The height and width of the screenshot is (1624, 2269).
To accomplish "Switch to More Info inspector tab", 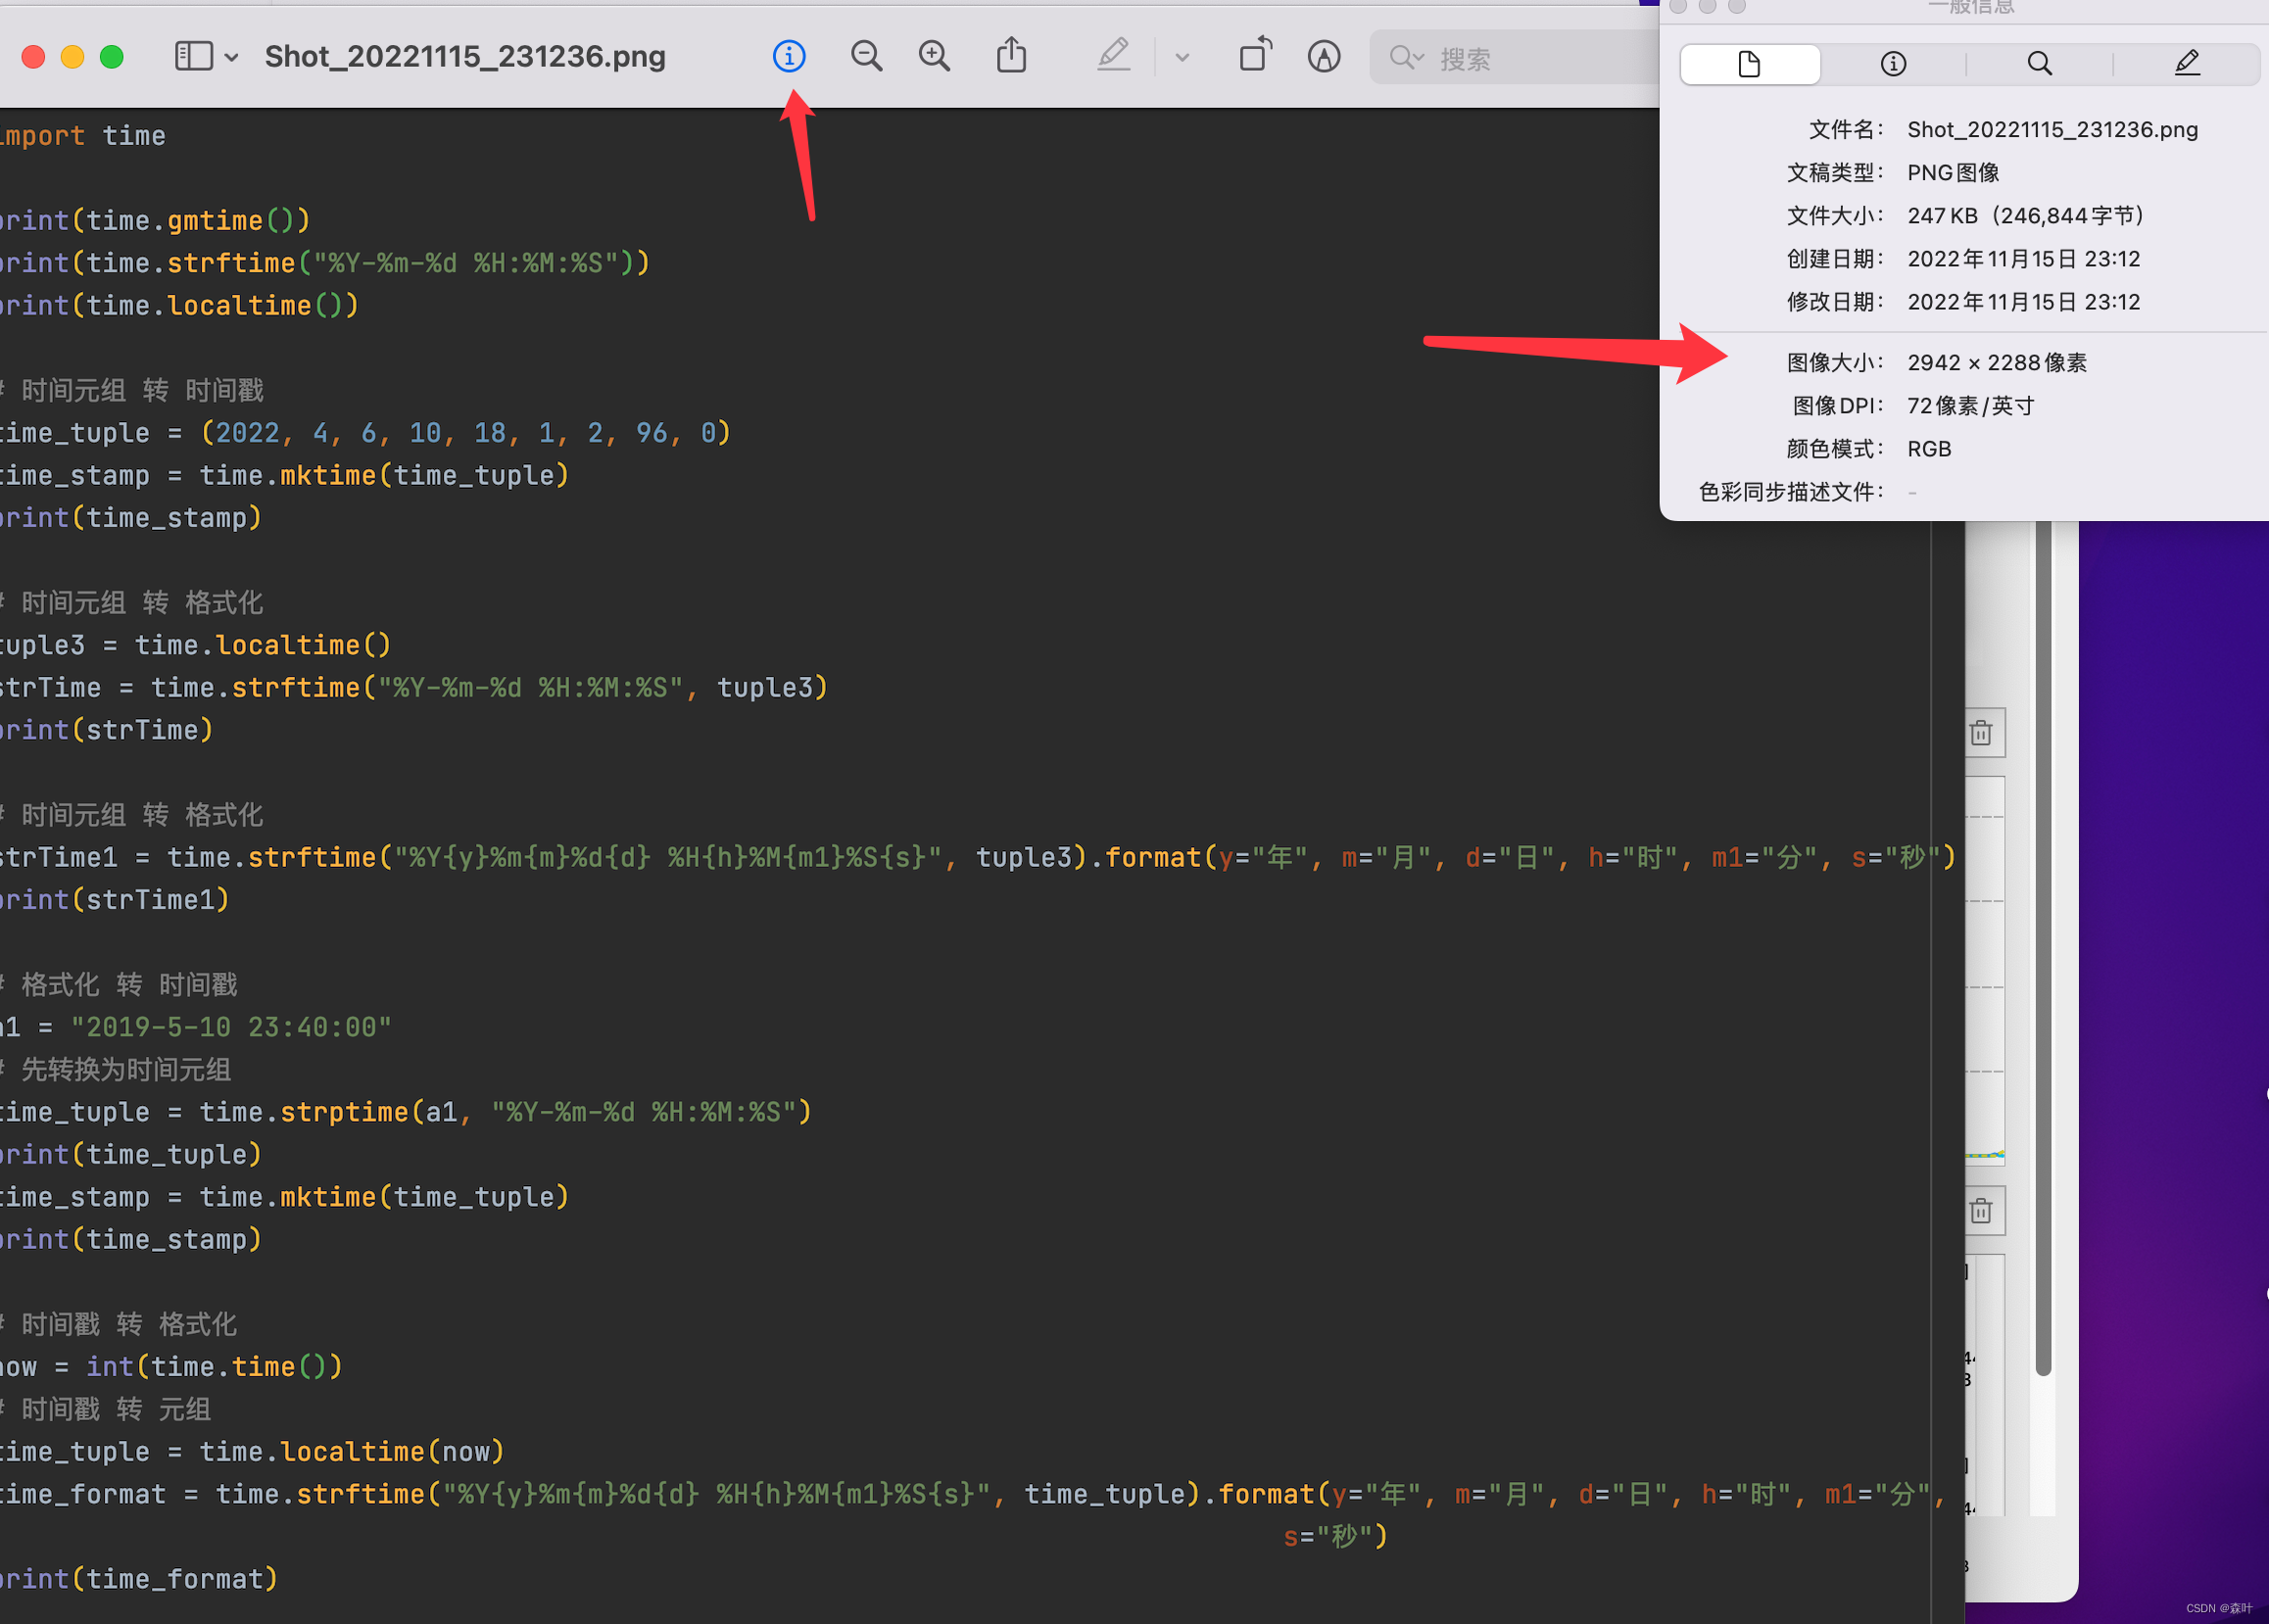I will [1893, 64].
